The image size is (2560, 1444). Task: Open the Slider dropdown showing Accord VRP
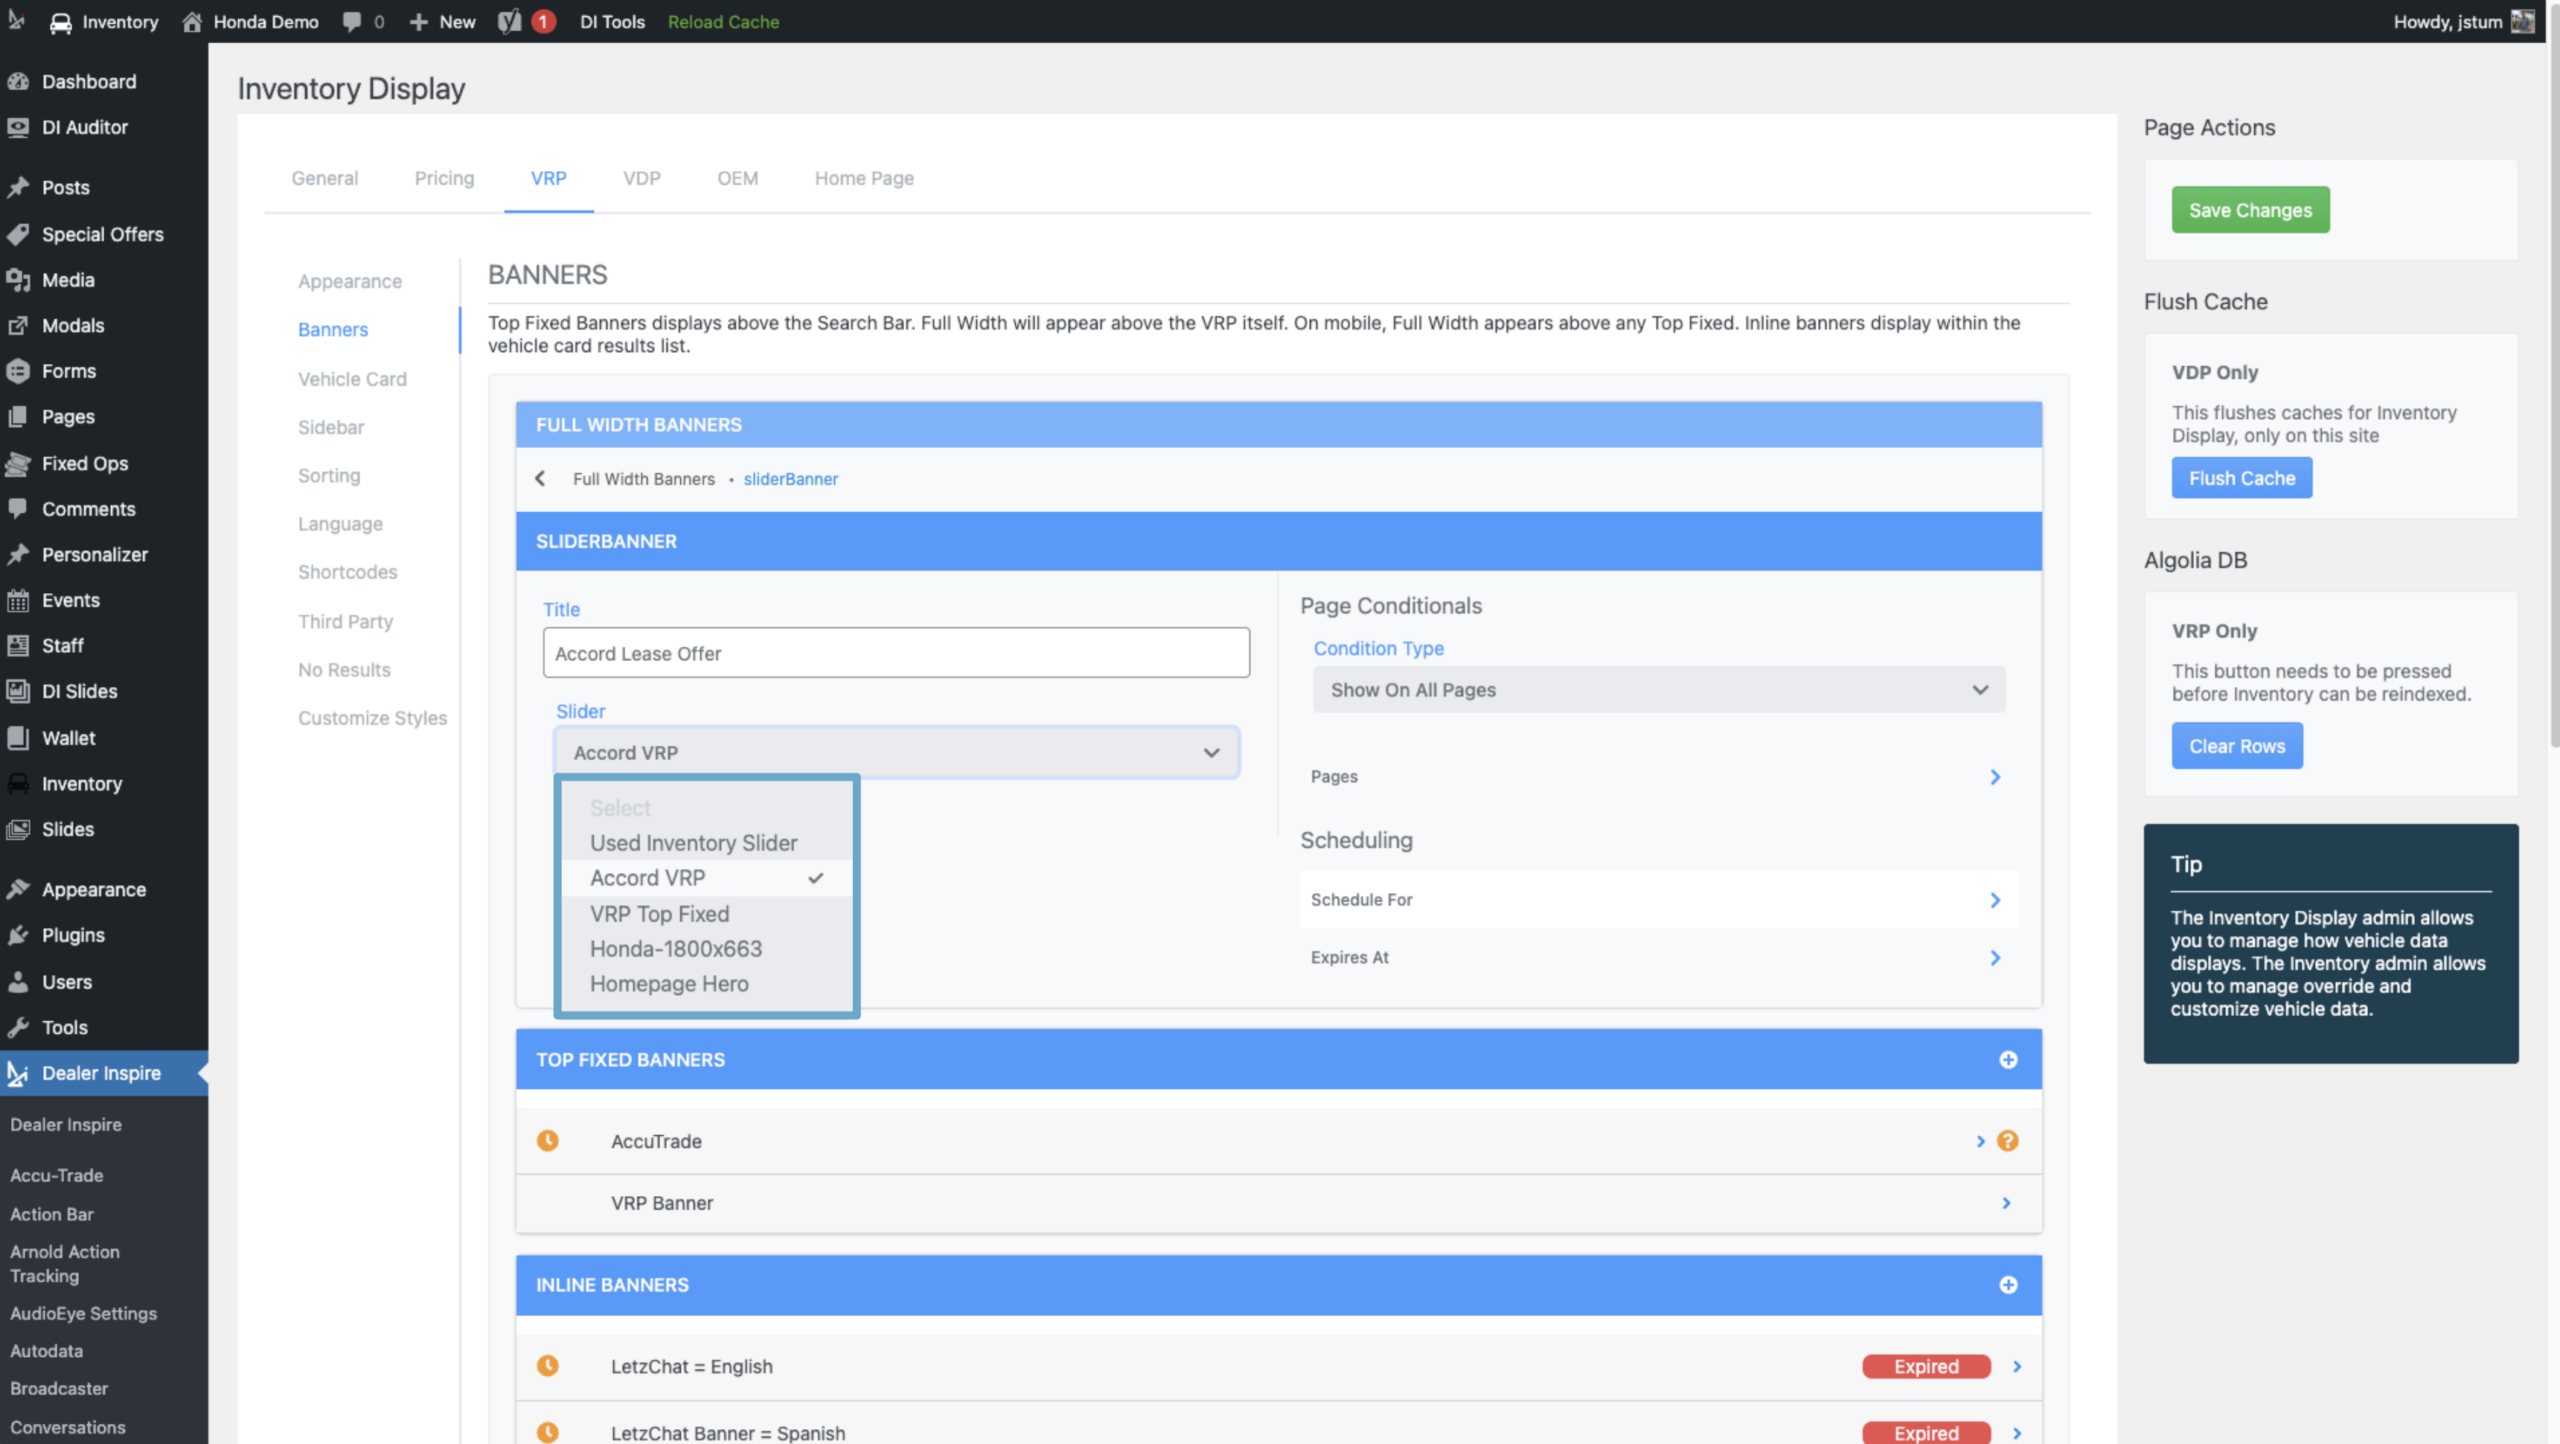point(897,752)
